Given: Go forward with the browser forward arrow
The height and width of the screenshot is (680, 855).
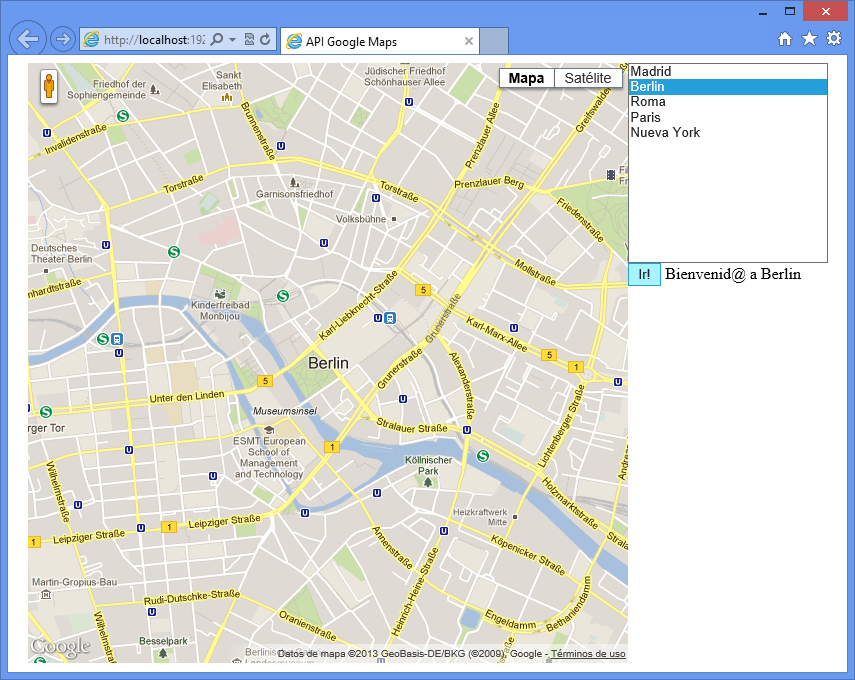Looking at the screenshot, I should 63,39.
